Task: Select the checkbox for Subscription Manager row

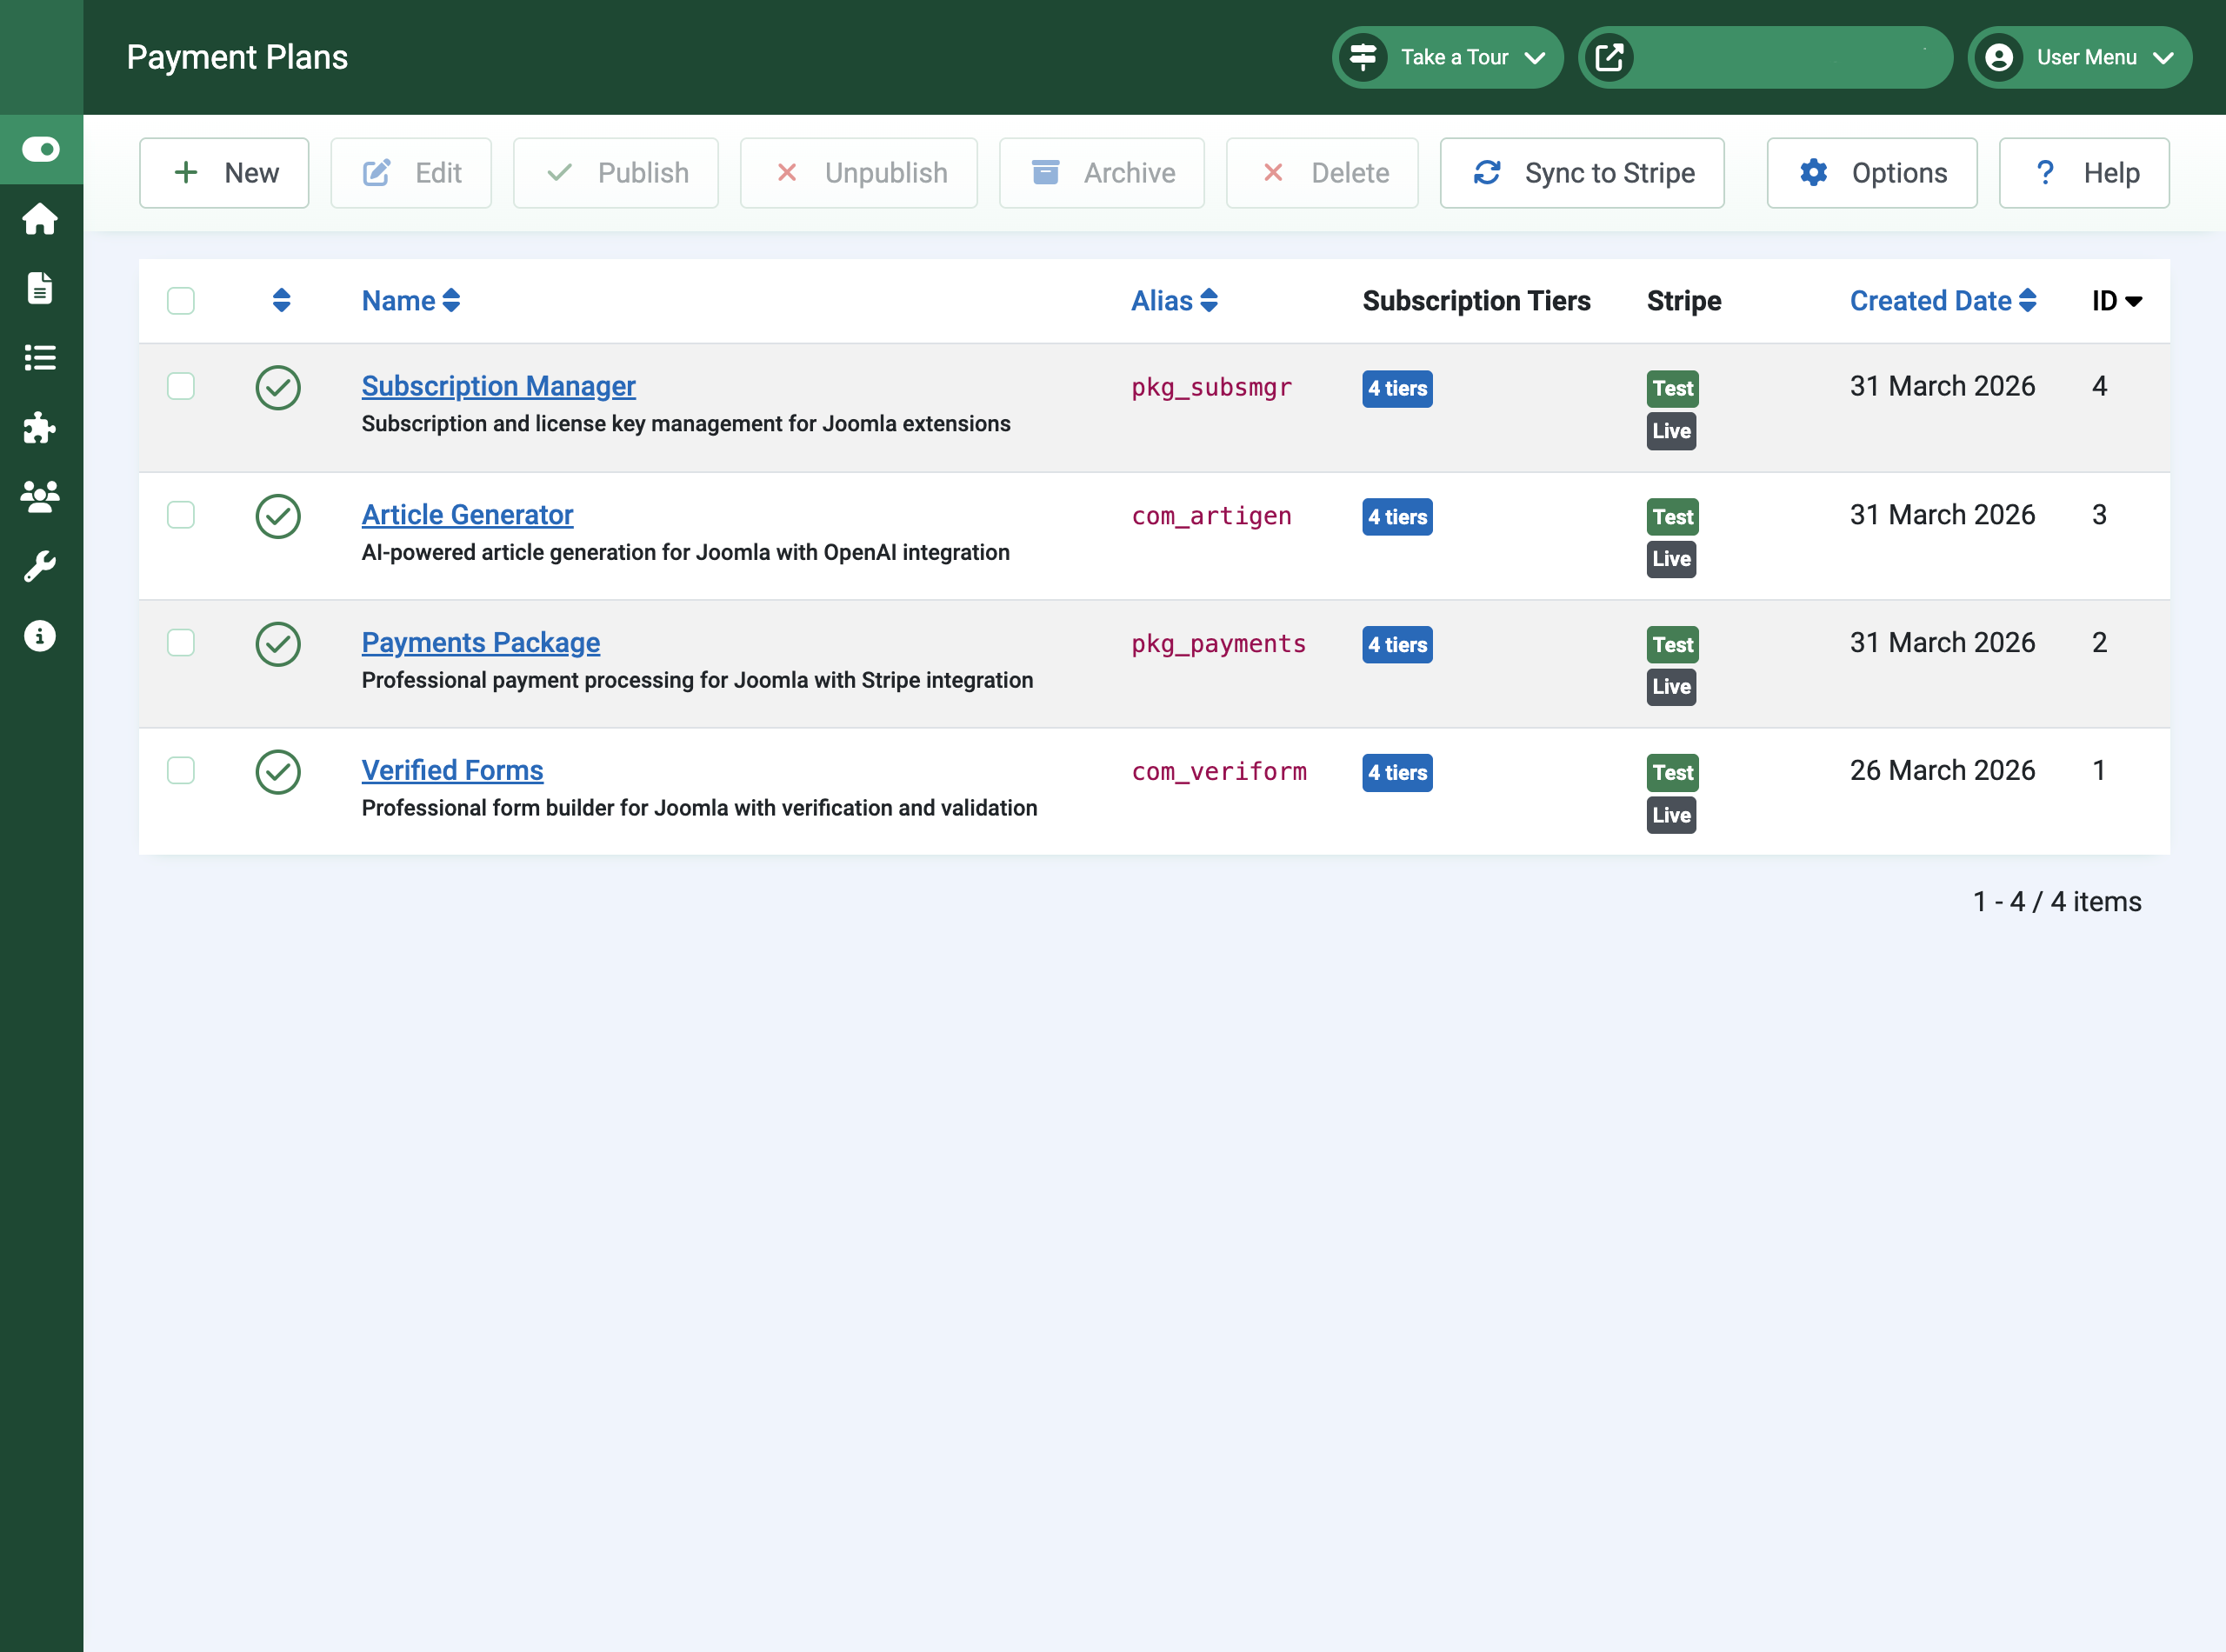Action: [181, 387]
